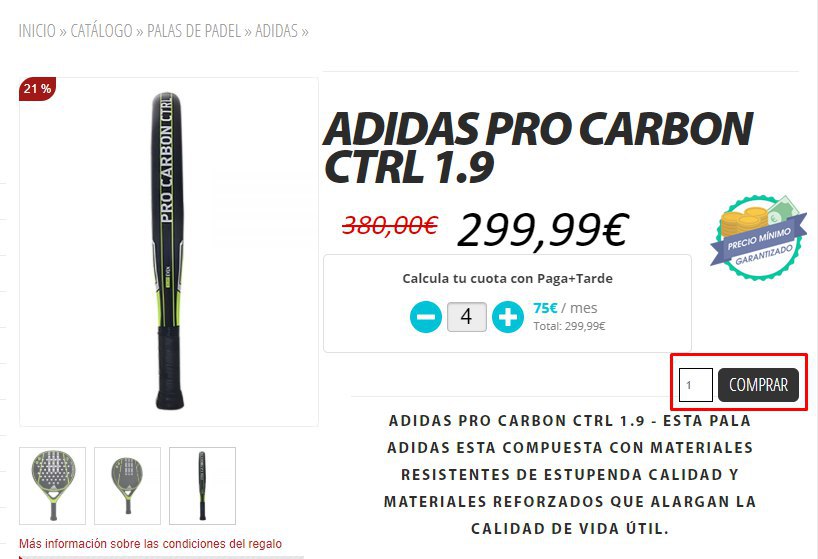Click the plus button to increase installments
Screen dimensions: 818x559
click(x=508, y=317)
